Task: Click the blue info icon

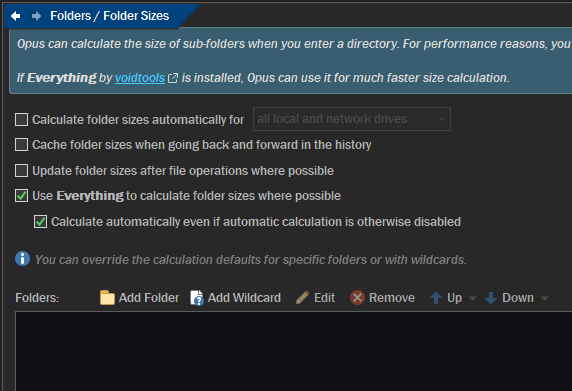Action: tap(23, 259)
